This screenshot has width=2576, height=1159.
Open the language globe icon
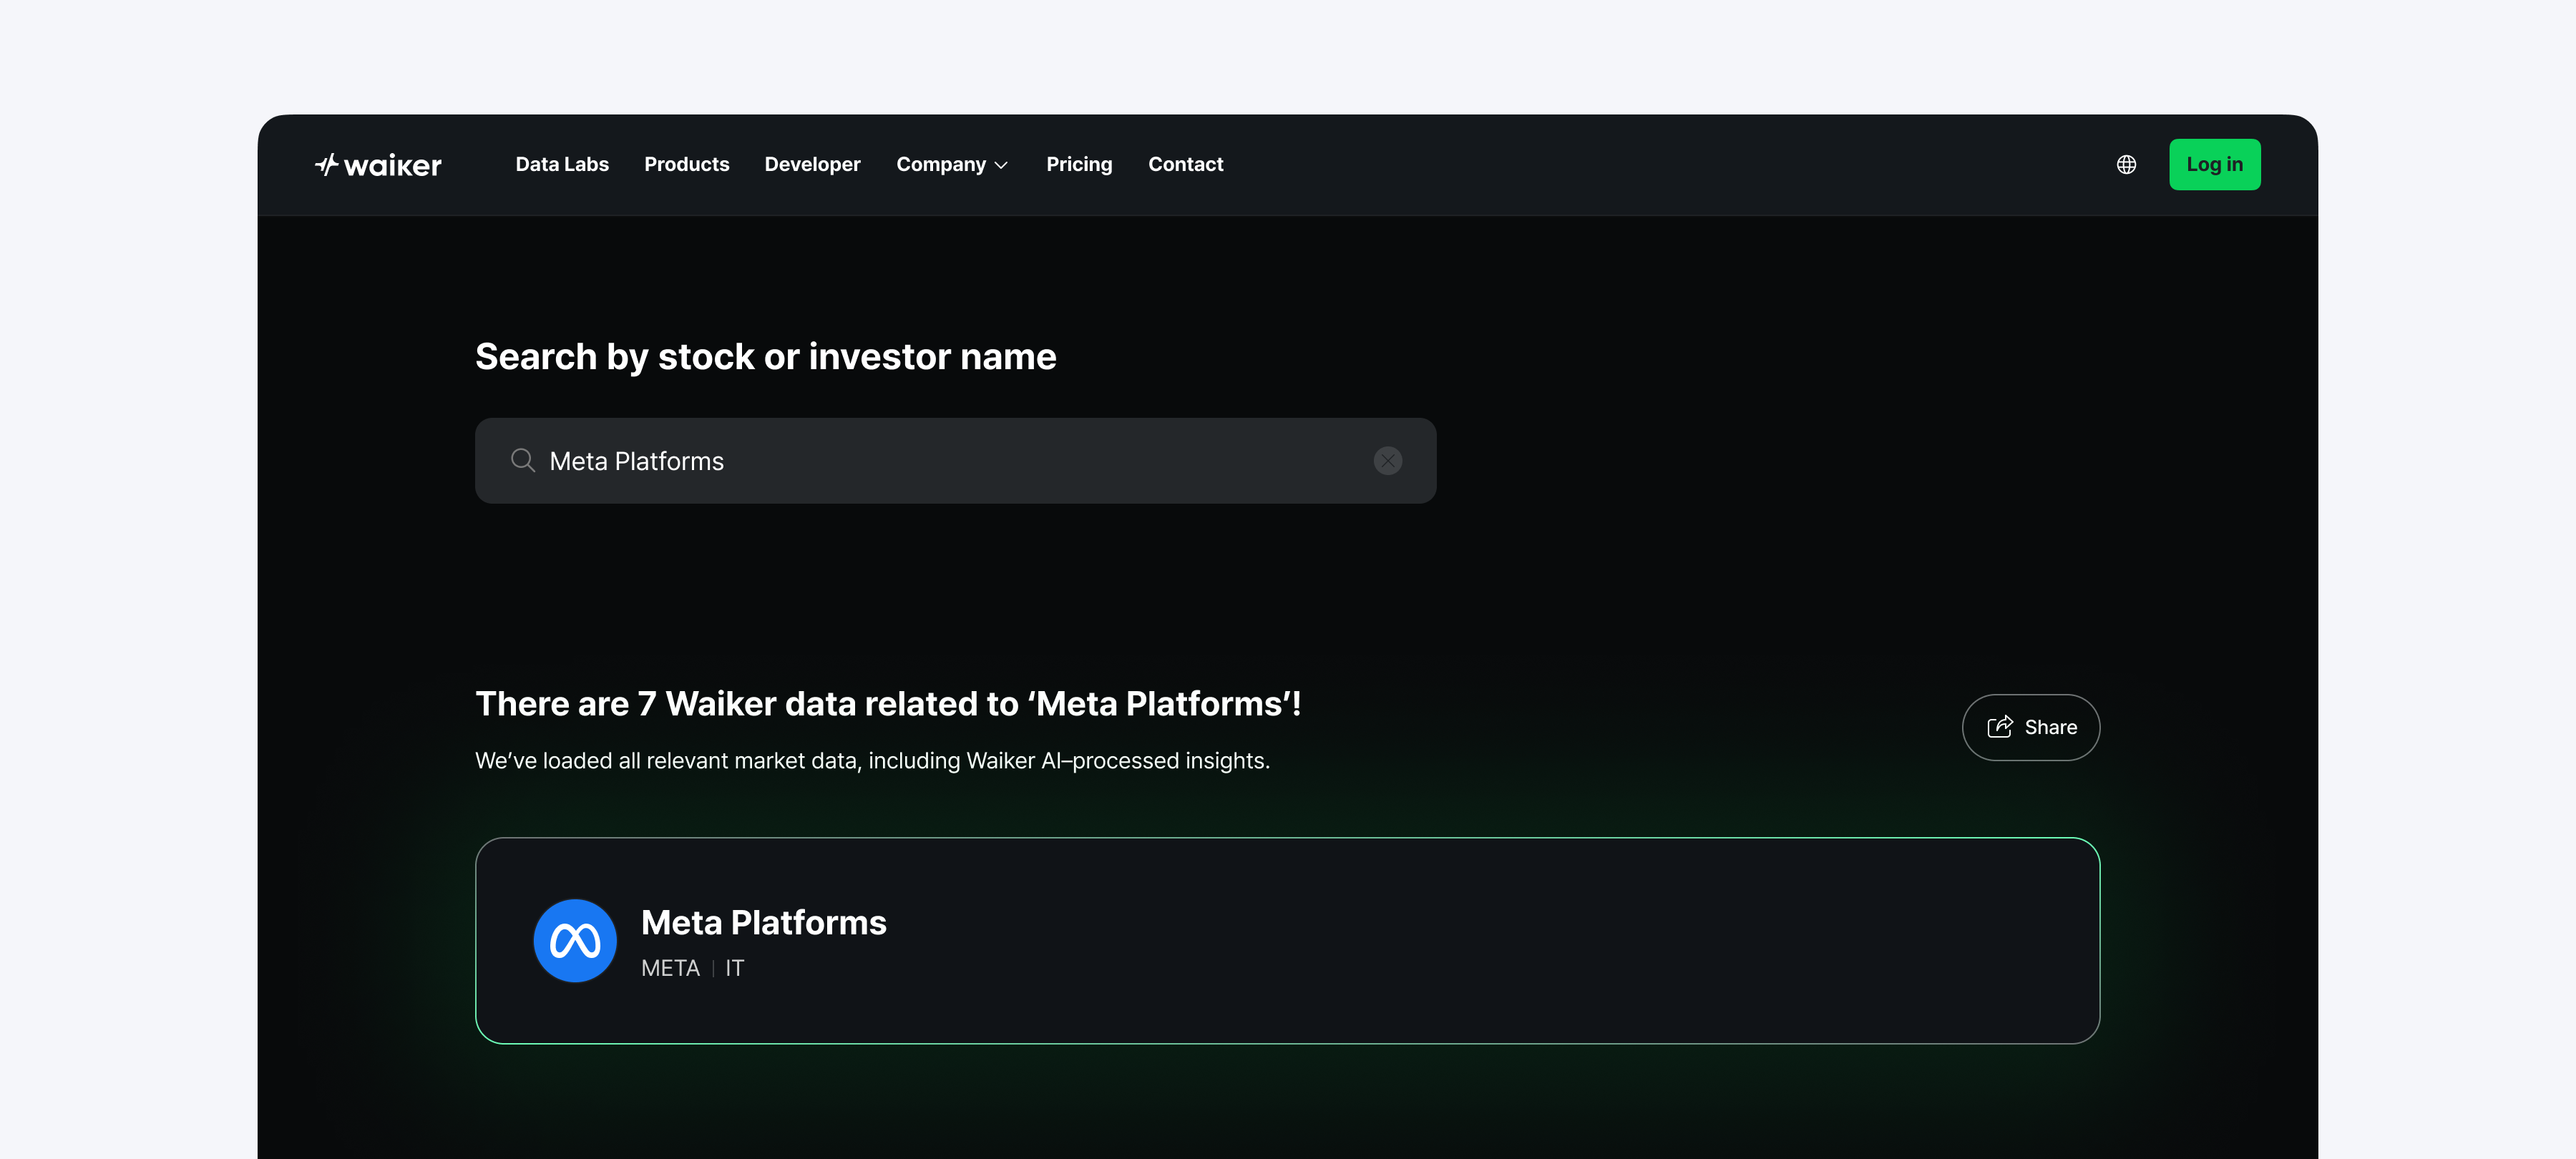(2126, 165)
